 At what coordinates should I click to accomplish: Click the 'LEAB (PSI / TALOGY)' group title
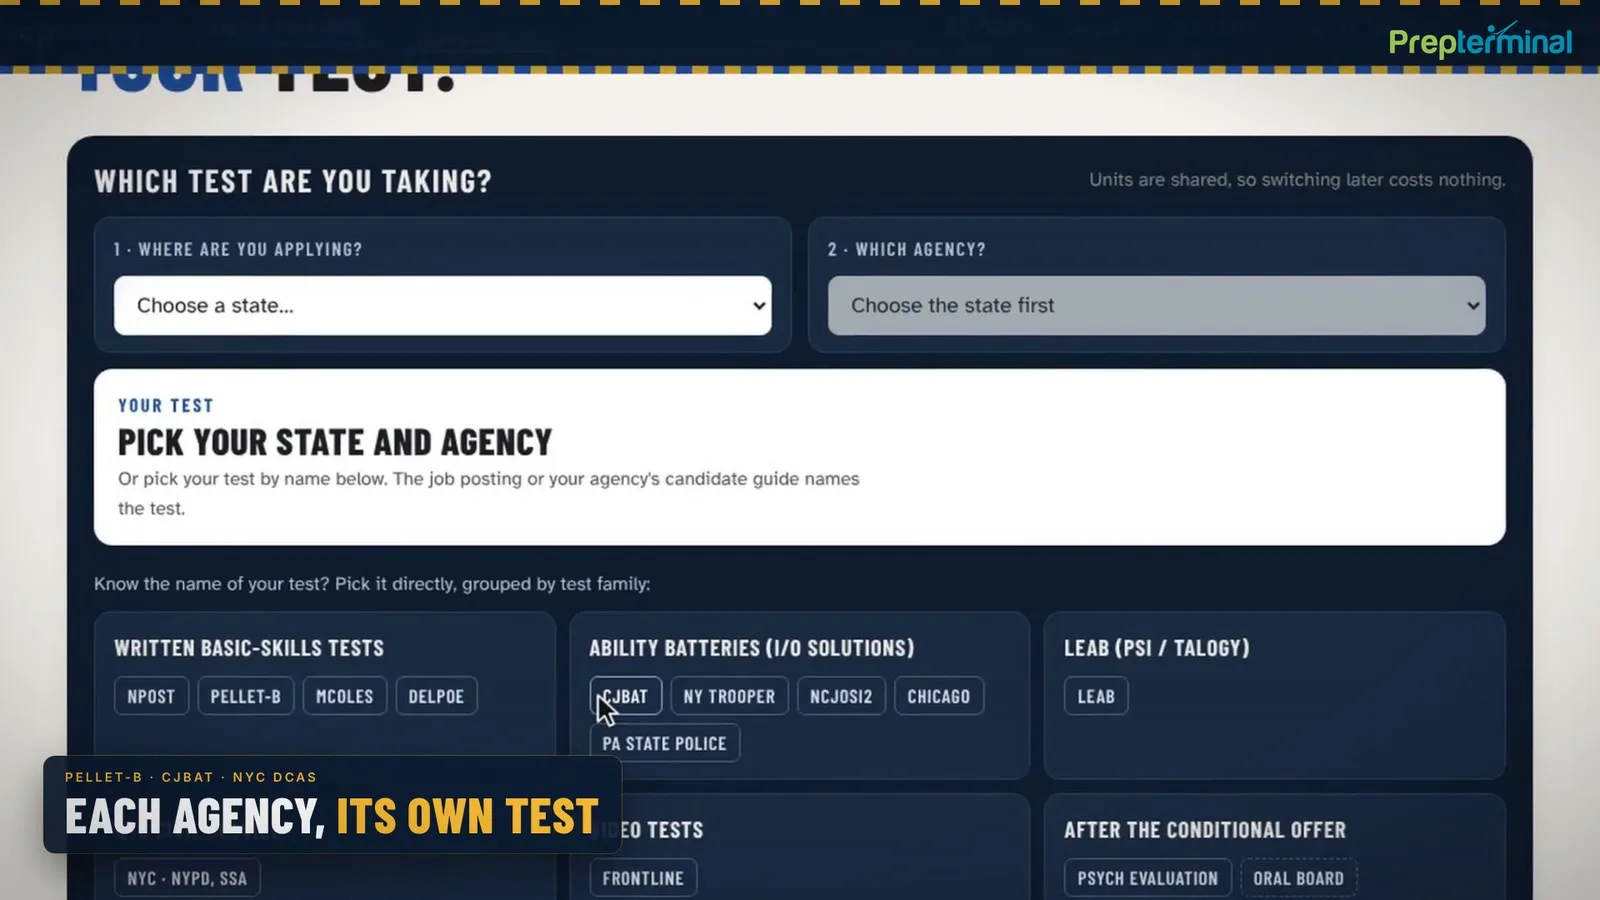coord(1157,648)
